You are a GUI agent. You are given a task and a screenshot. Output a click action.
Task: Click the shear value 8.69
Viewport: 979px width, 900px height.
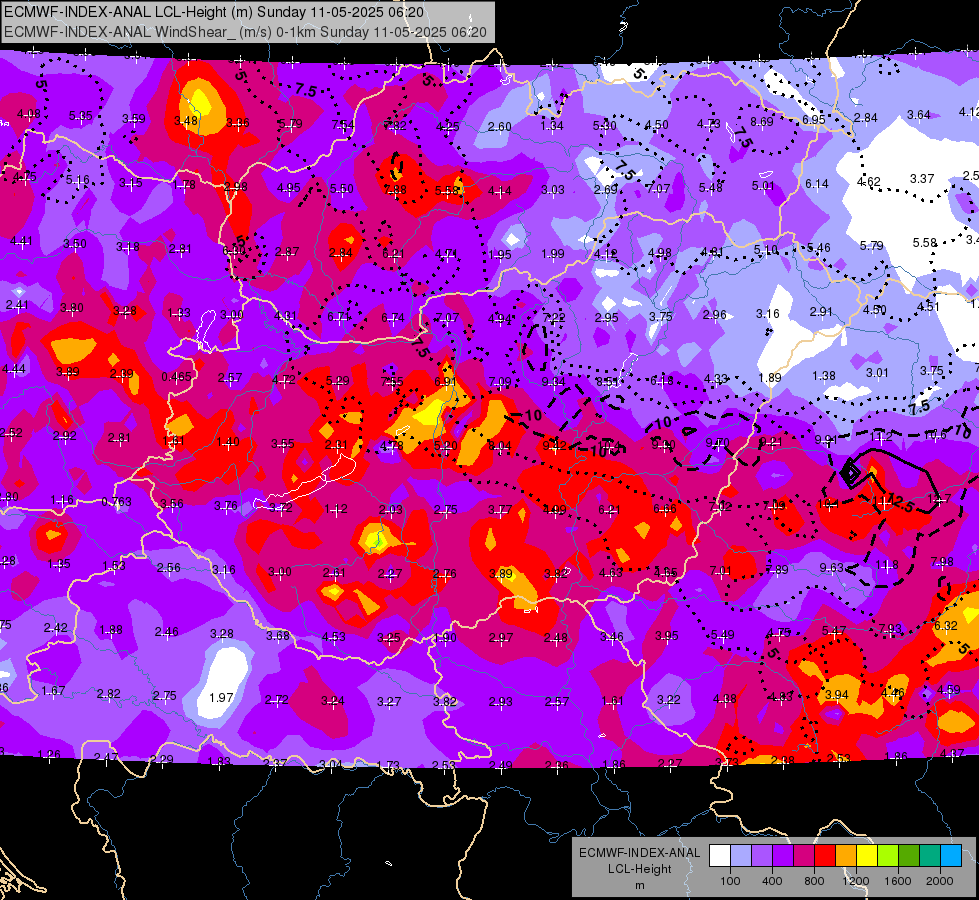[x=762, y=121]
